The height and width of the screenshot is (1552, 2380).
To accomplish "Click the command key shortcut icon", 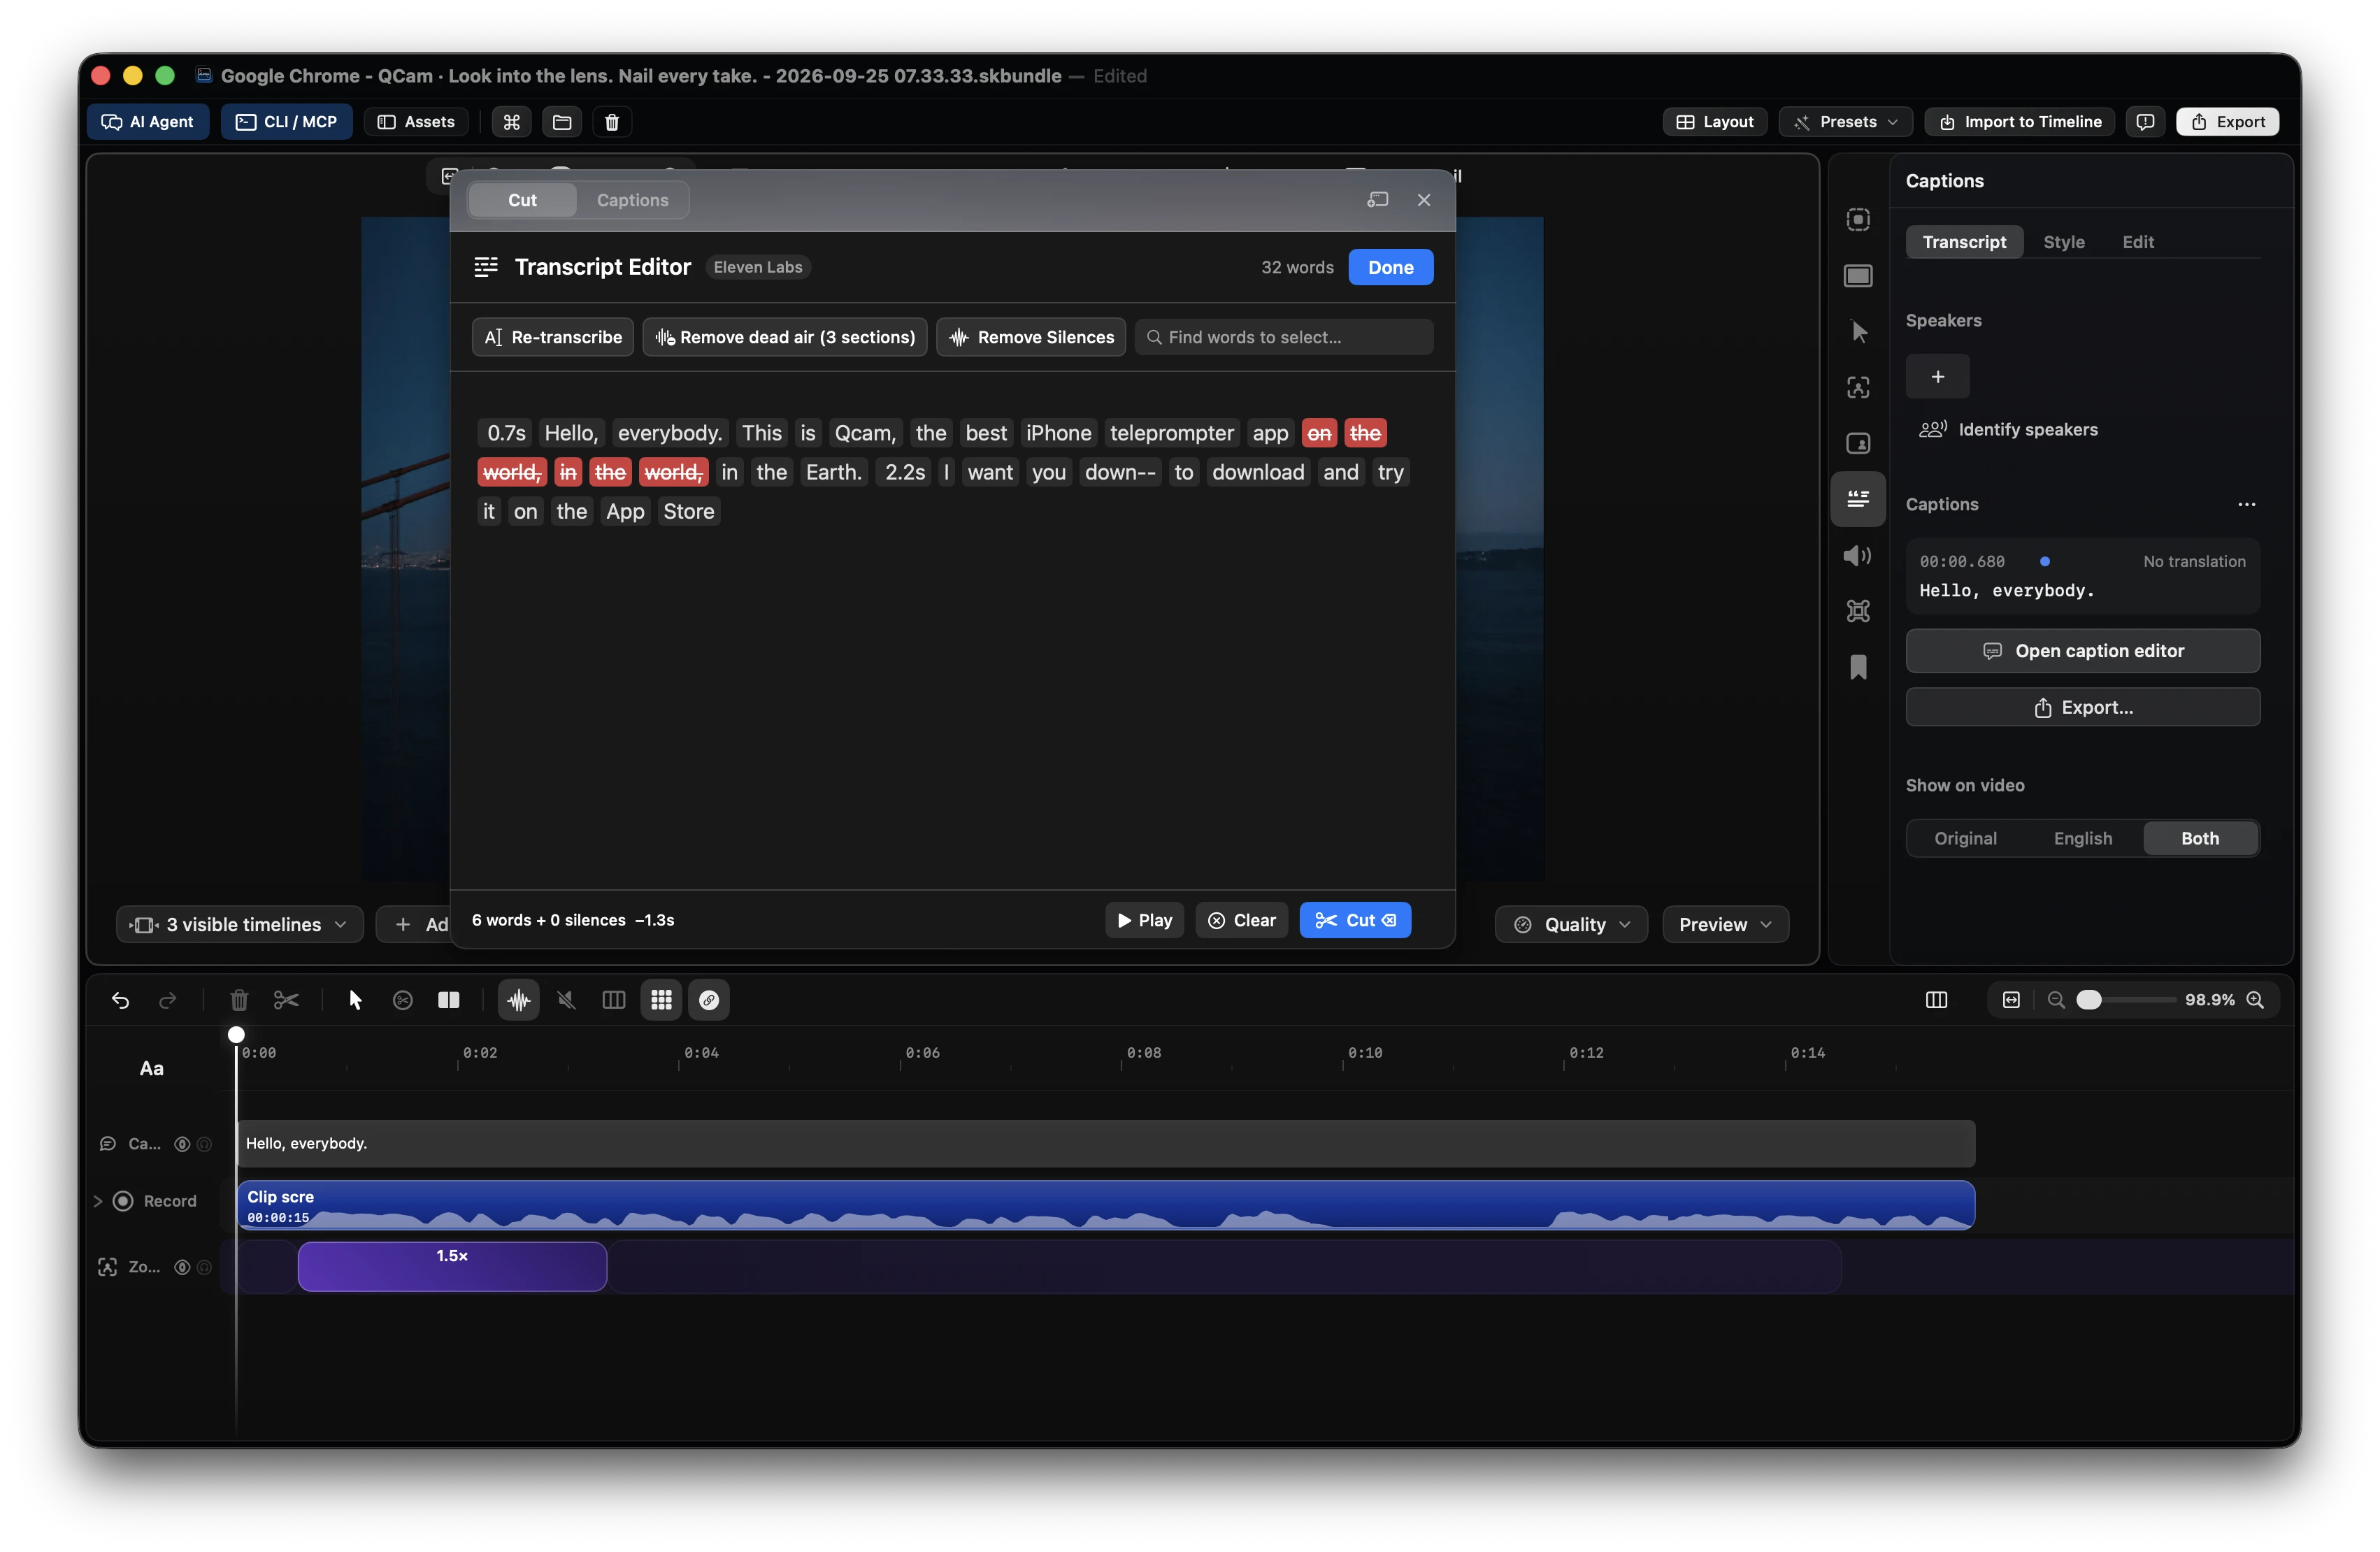I will click(512, 122).
